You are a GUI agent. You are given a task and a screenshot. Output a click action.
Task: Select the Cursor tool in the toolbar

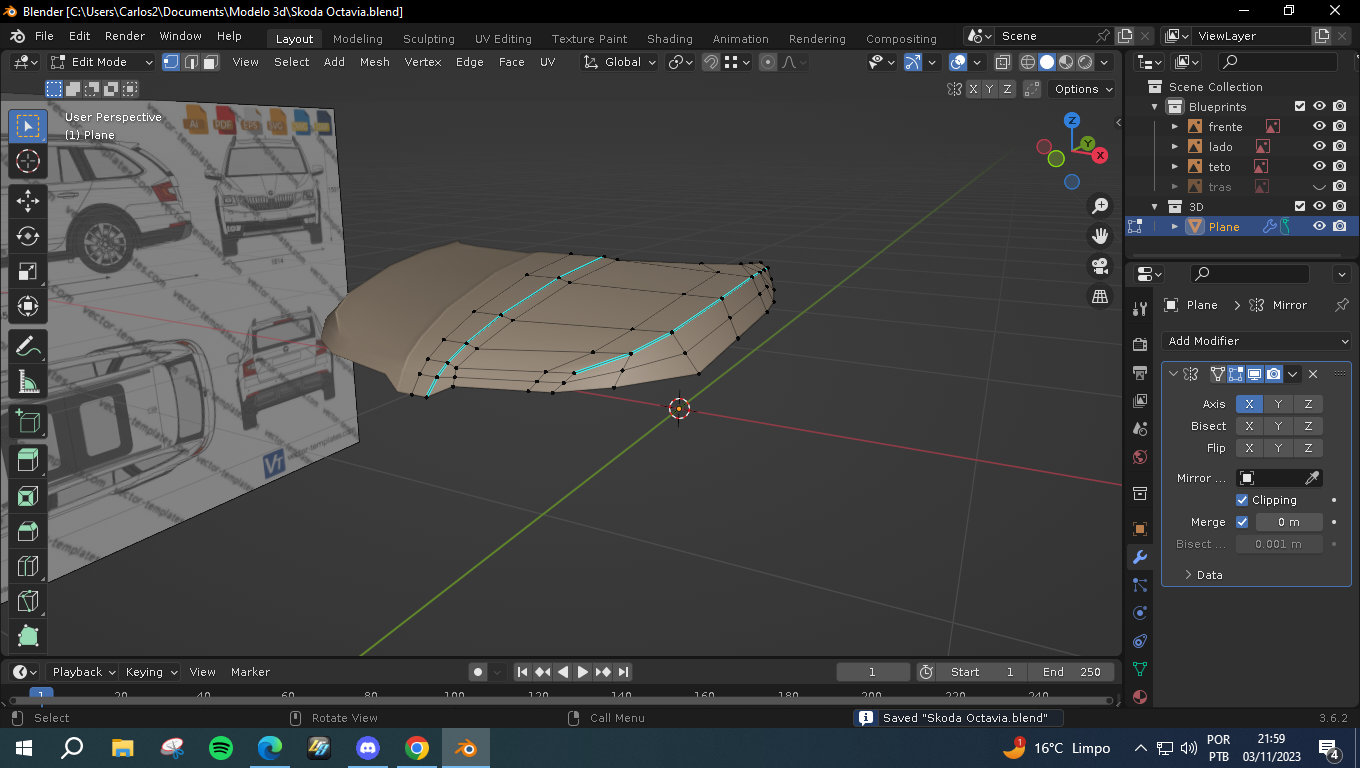tap(28, 161)
